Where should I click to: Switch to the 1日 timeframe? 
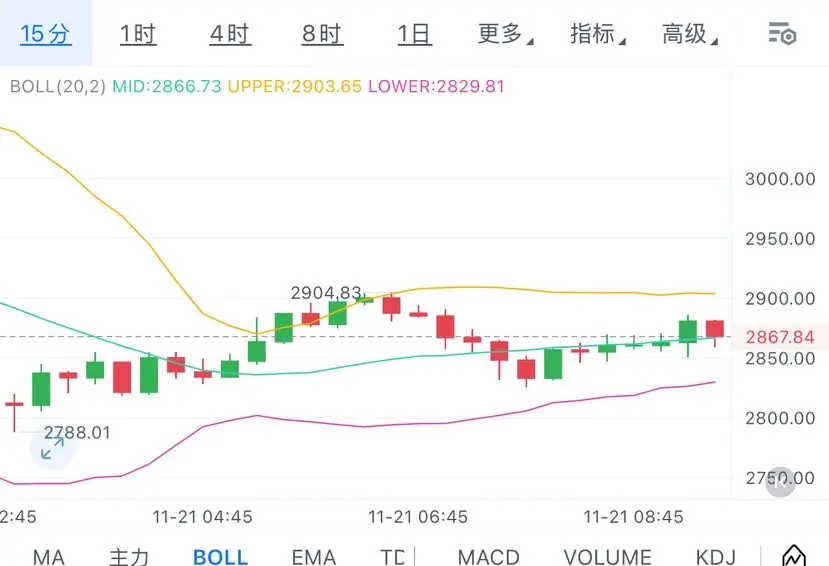click(x=414, y=34)
